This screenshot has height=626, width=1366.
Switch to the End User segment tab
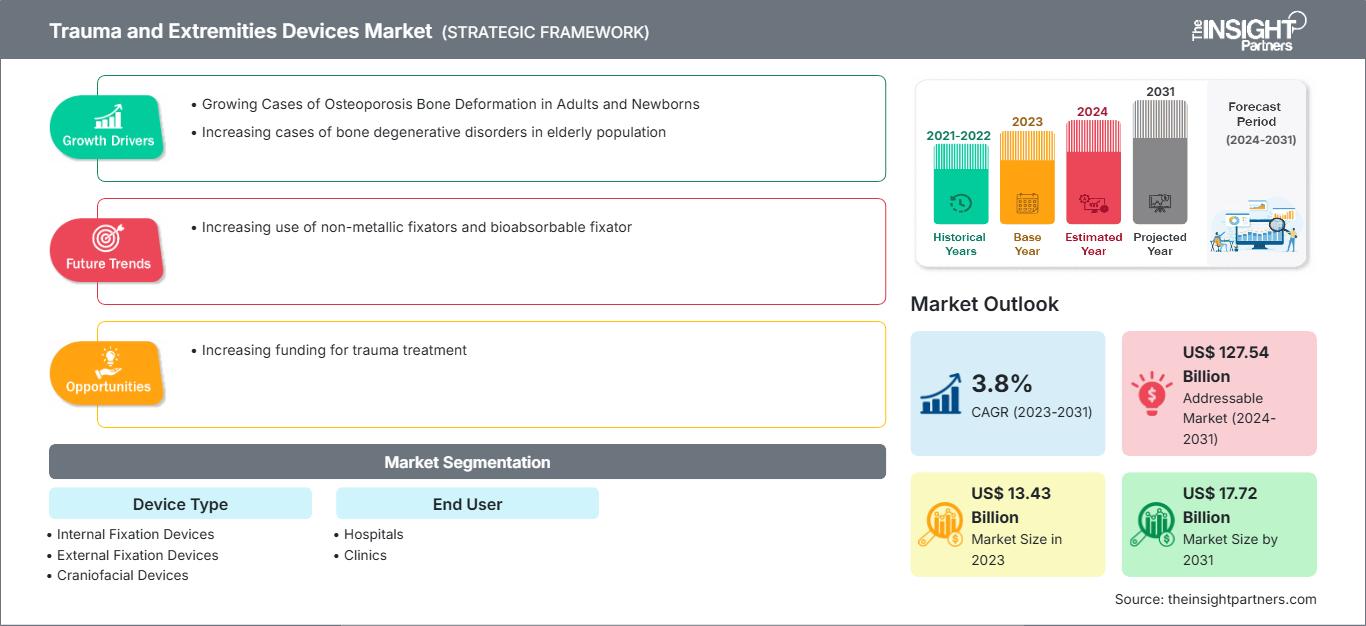[467, 504]
